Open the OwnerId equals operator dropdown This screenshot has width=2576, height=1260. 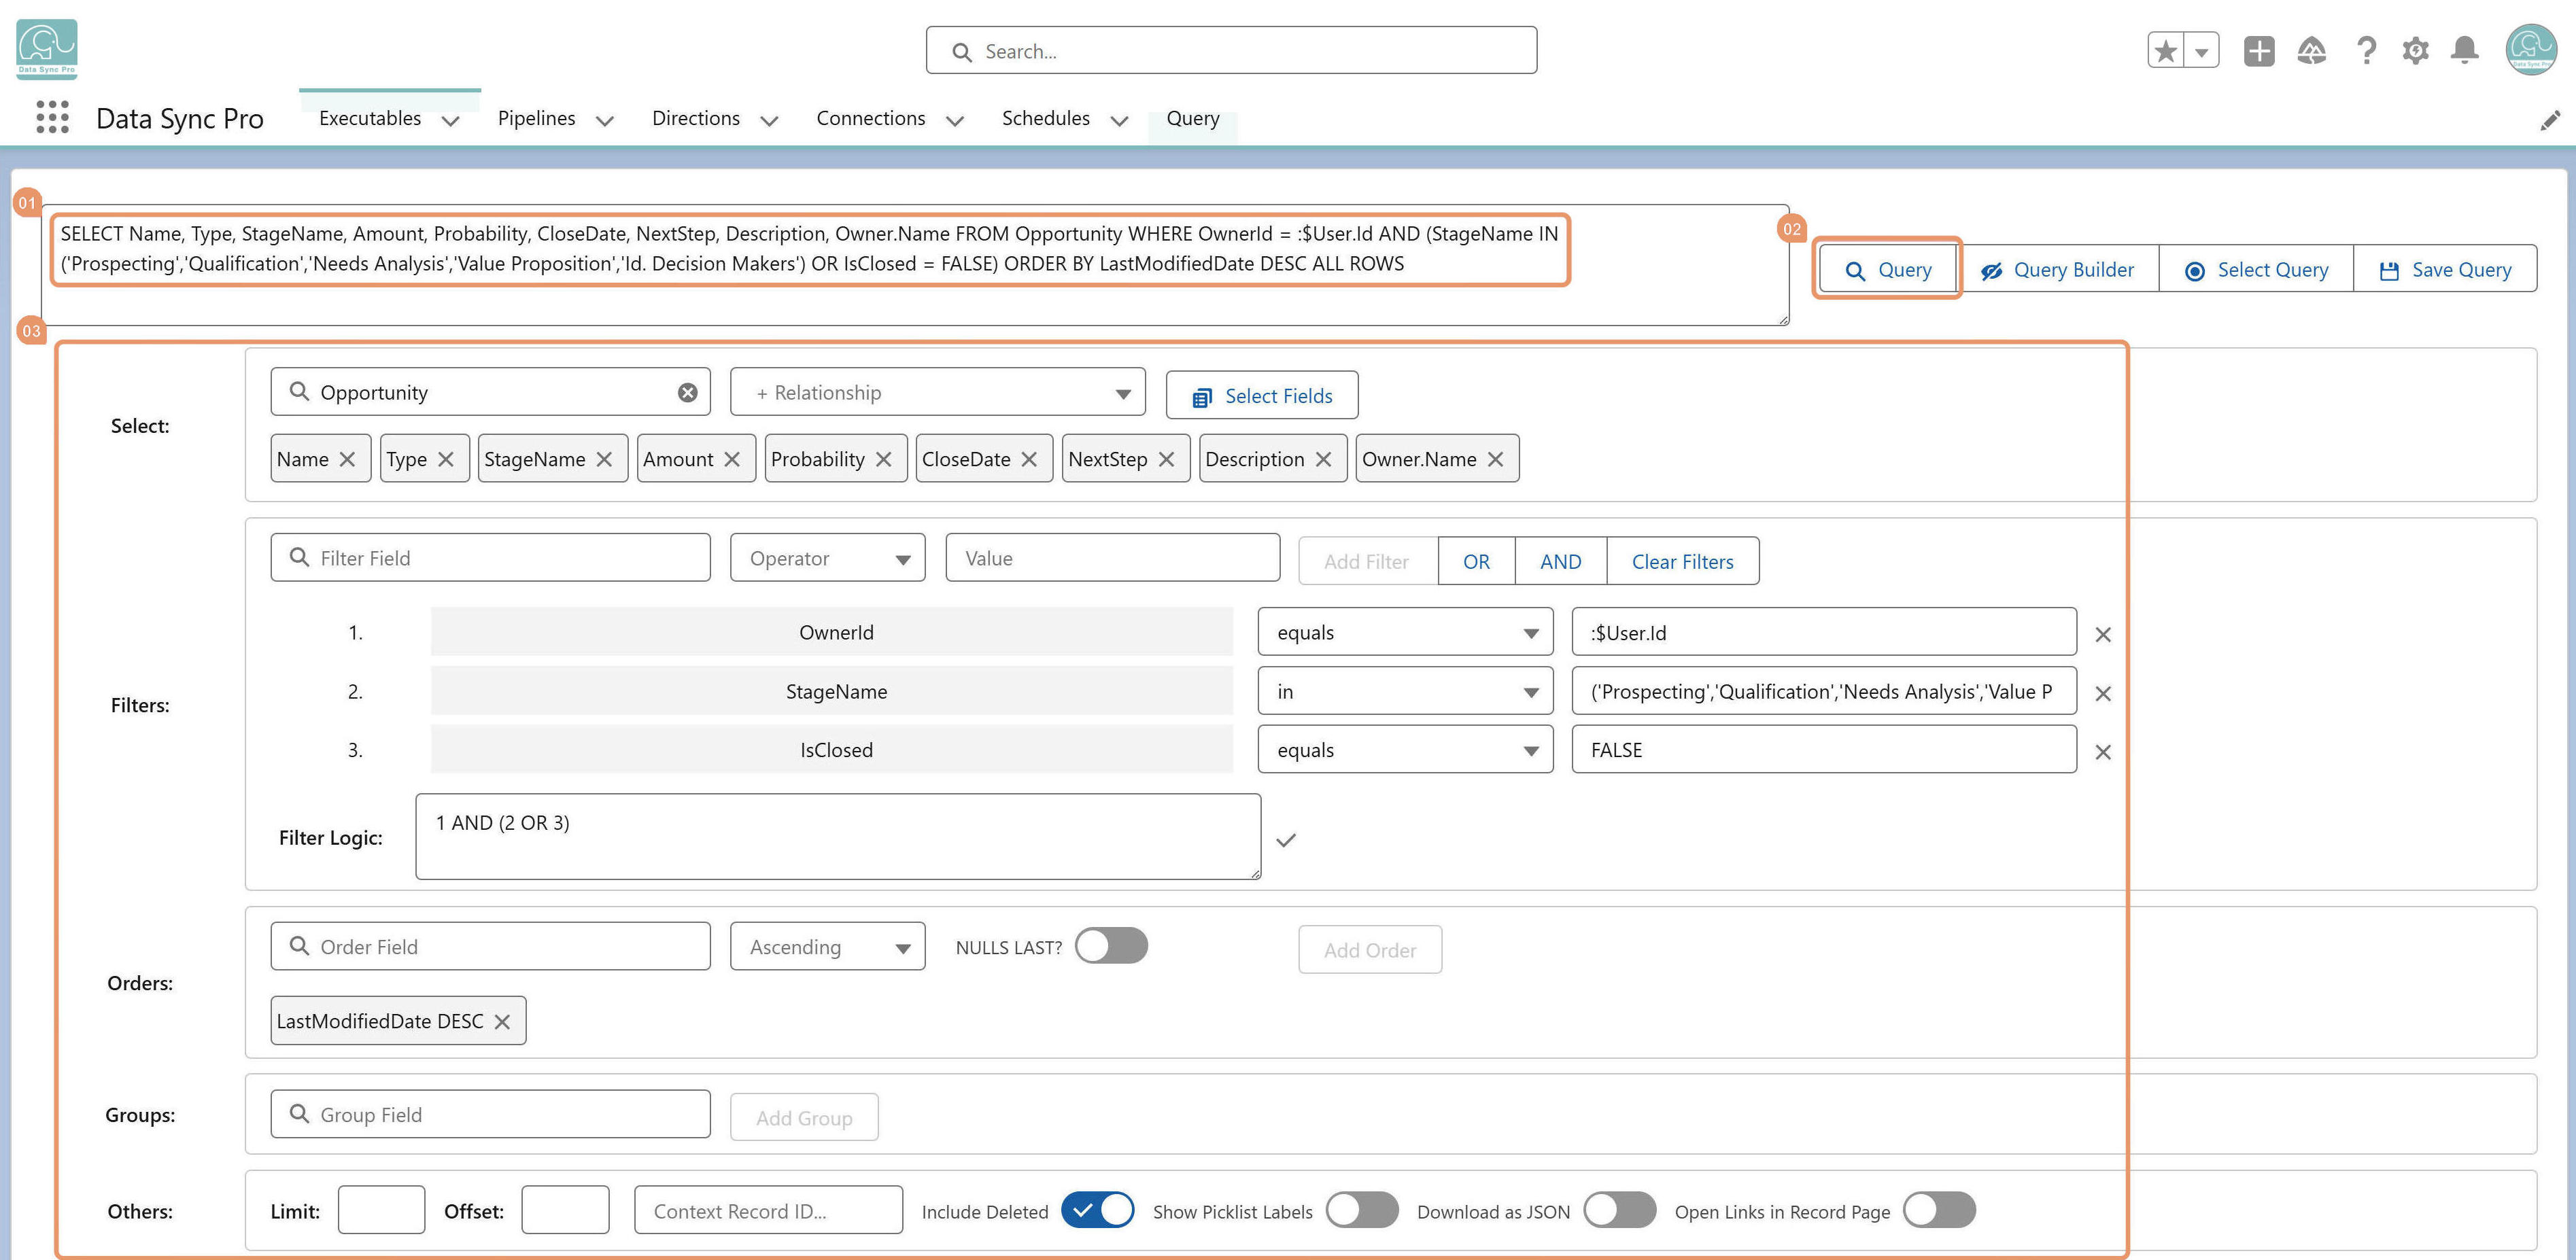click(1405, 632)
